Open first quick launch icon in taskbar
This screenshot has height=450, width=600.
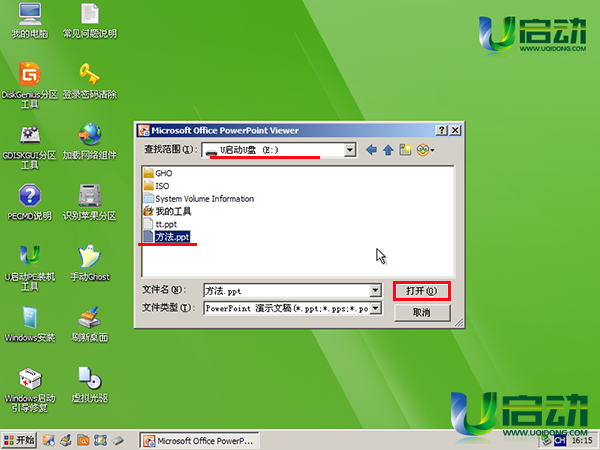49,440
